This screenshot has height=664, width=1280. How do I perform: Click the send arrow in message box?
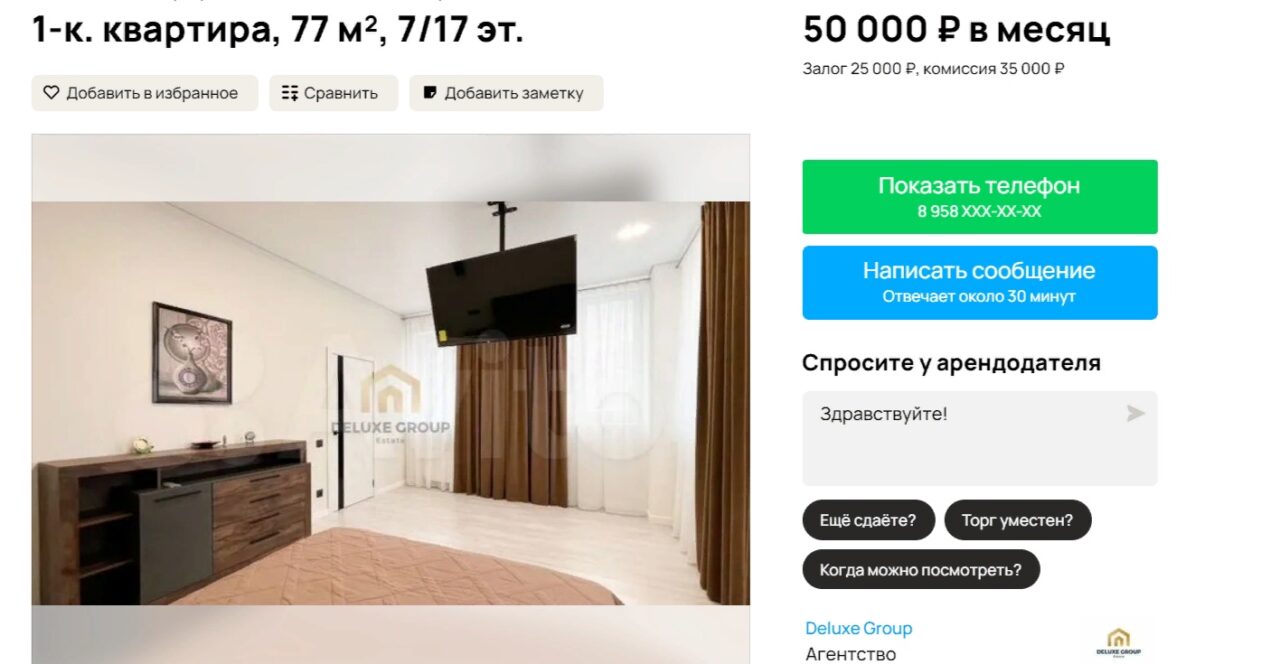(1135, 413)
